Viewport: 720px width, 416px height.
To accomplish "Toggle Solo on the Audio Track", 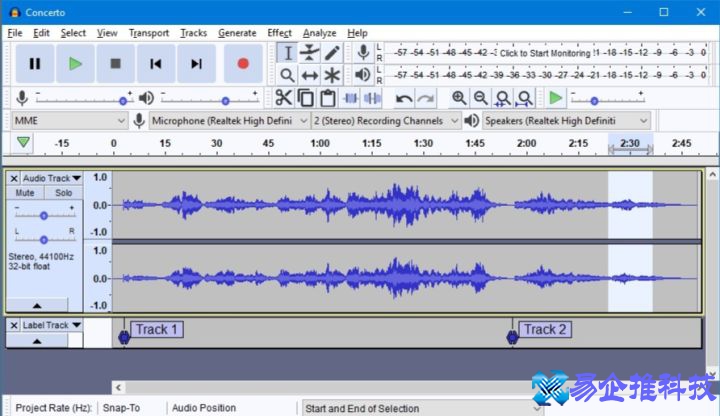I will (x=63, y=193).
